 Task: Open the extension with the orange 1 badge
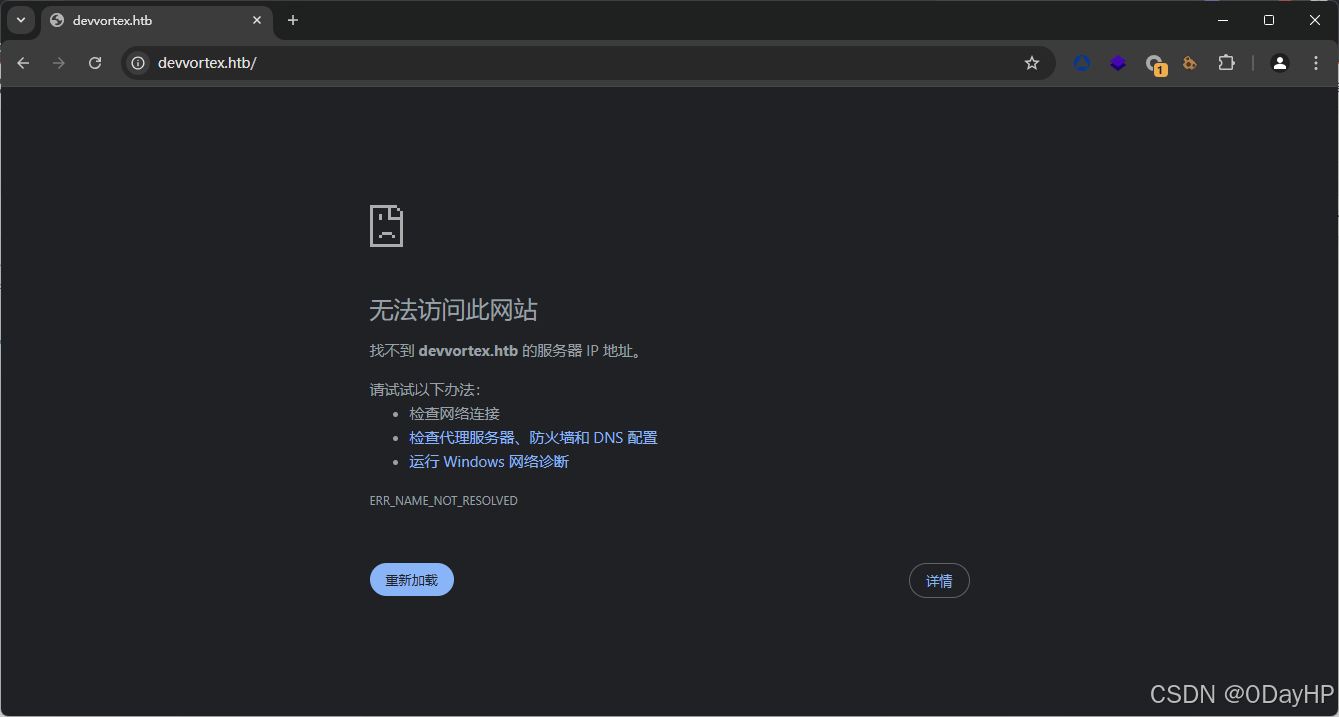click(x=1155, y=62)
